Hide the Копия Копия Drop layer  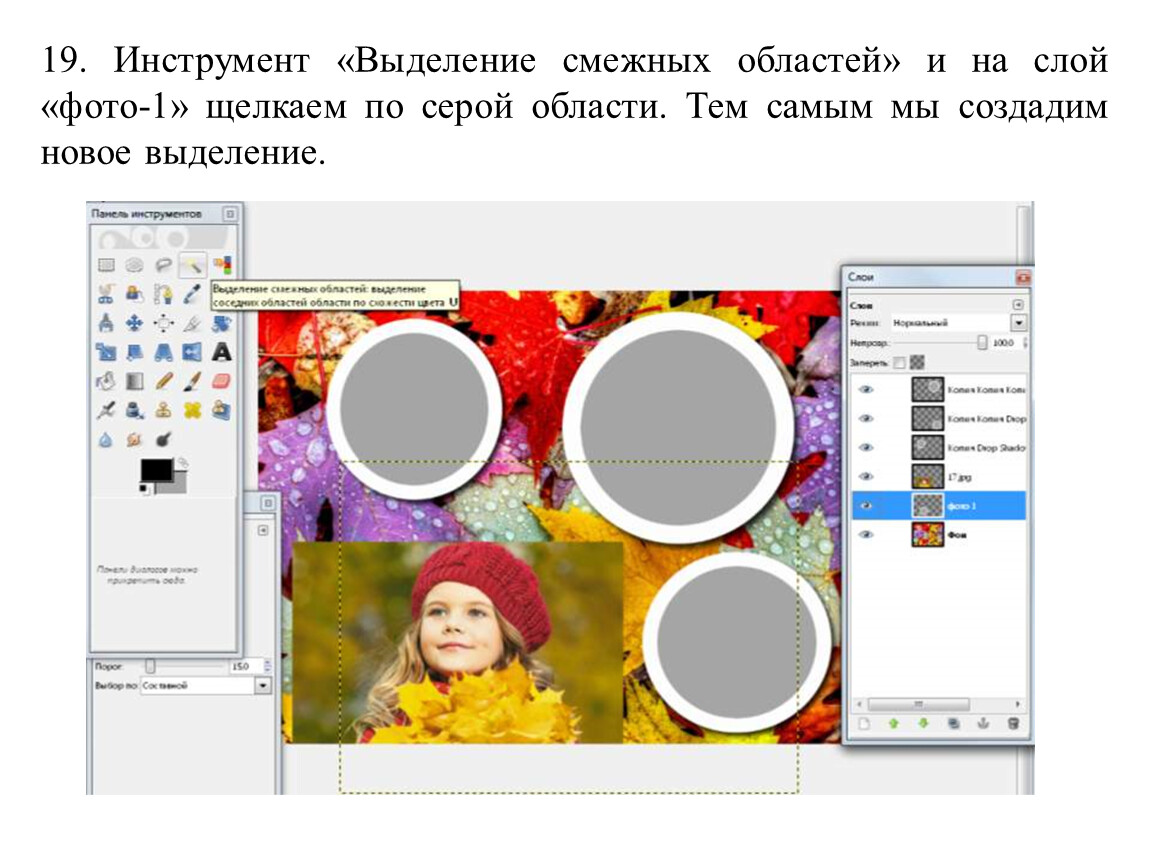866,418
